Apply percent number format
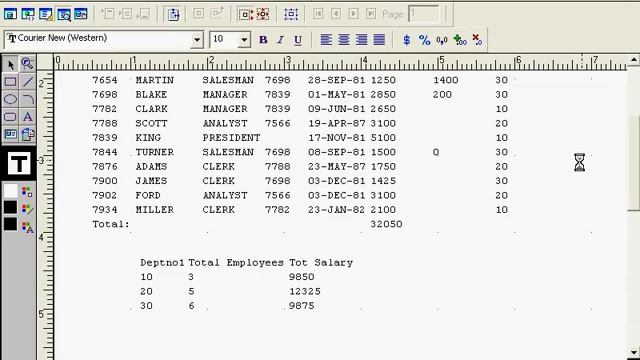 click(424, 40)
